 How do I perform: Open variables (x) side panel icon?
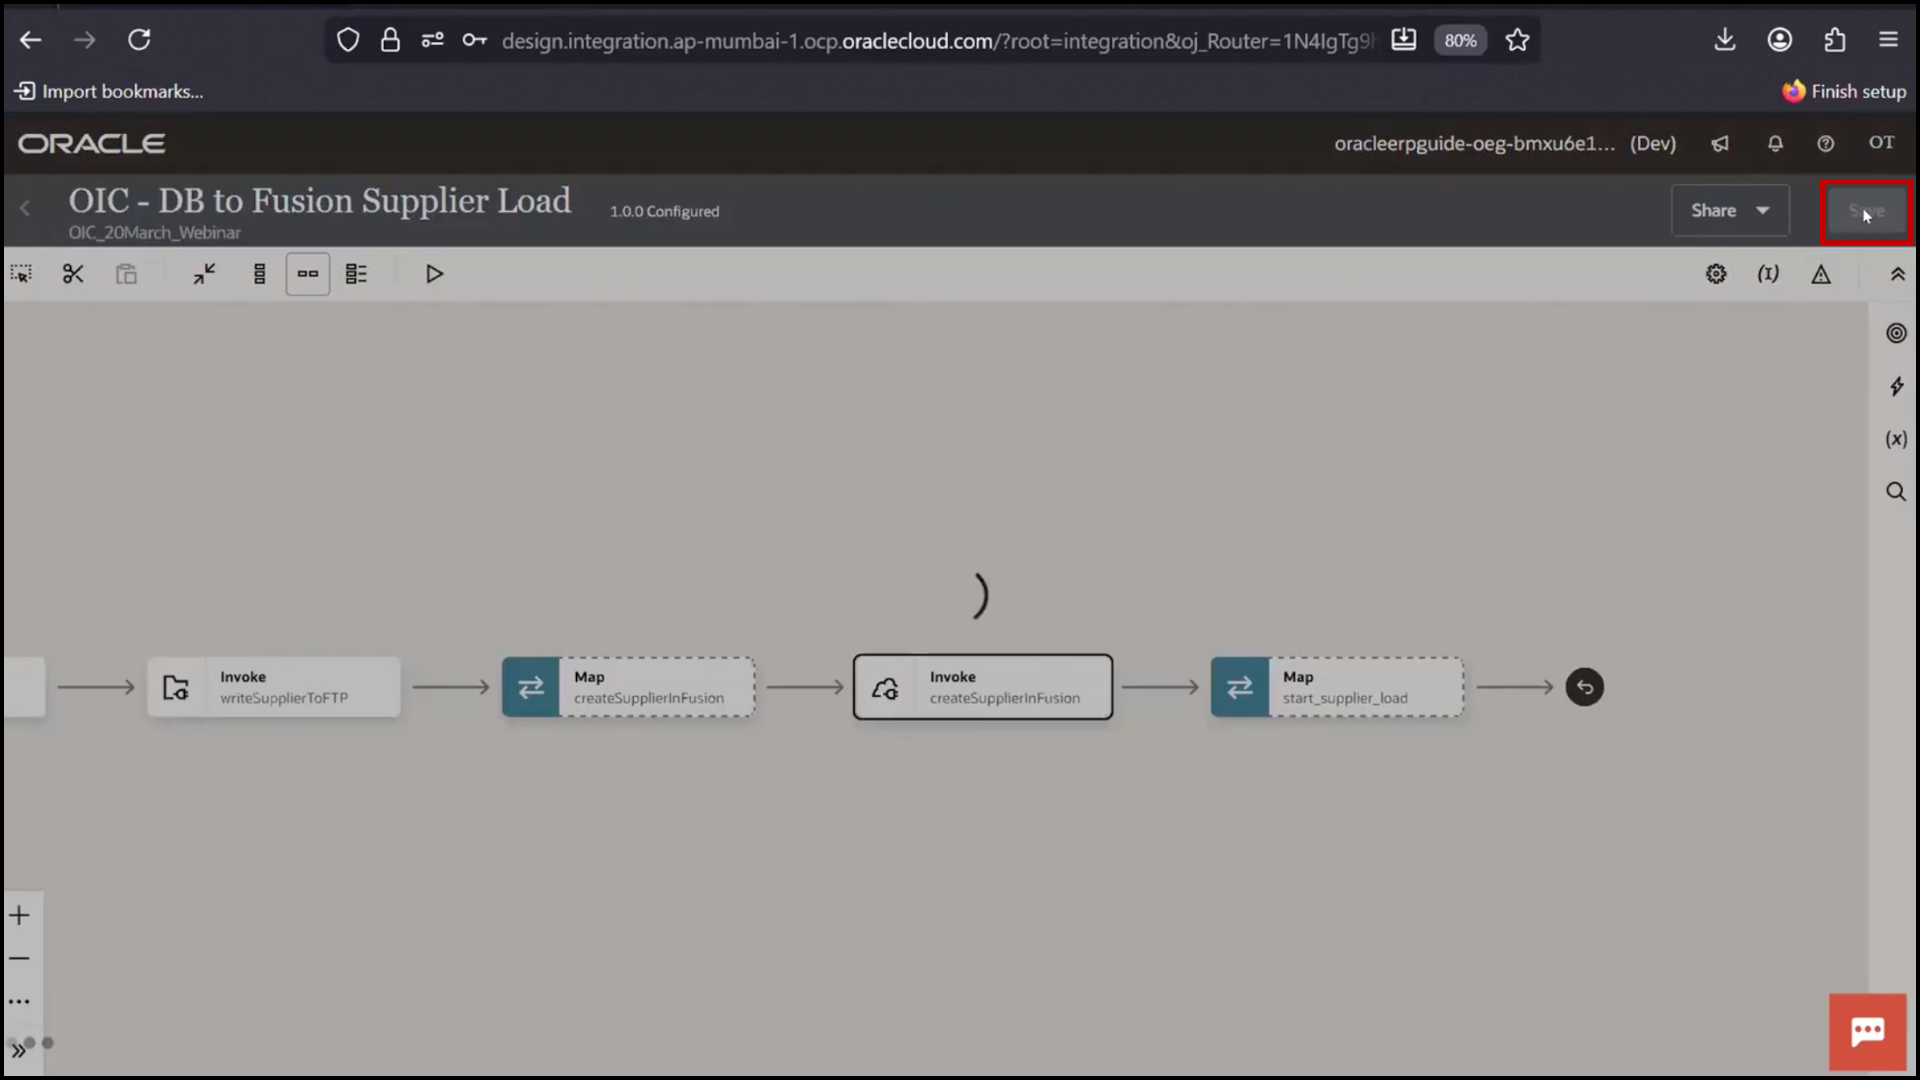(x=1896, y=439)
